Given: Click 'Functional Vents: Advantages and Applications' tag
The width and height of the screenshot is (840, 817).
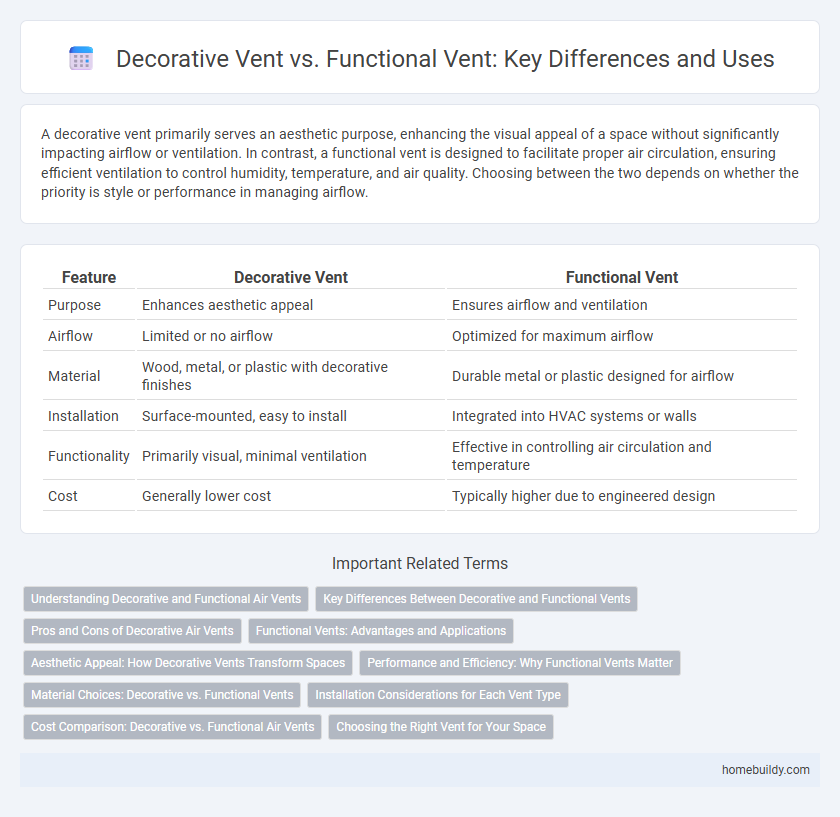Looking at the screenshot, I should (381, 631).
